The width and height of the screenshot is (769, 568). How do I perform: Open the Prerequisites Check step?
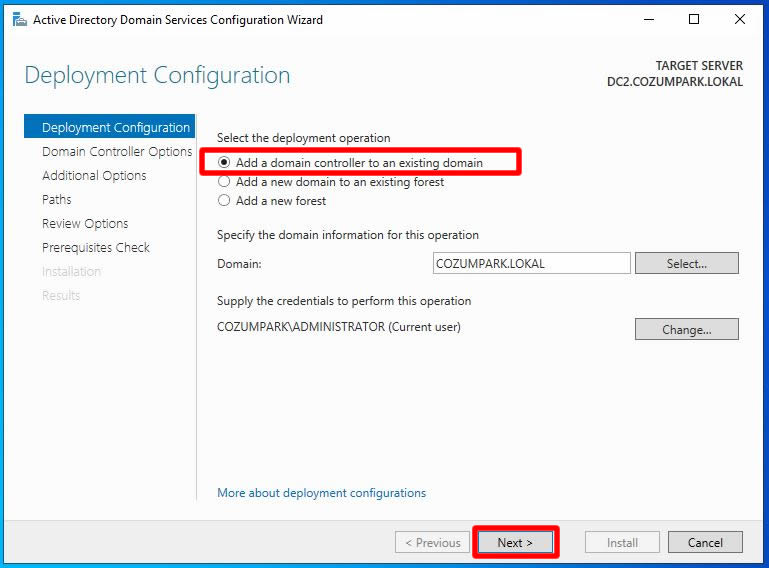click(96, 248)
